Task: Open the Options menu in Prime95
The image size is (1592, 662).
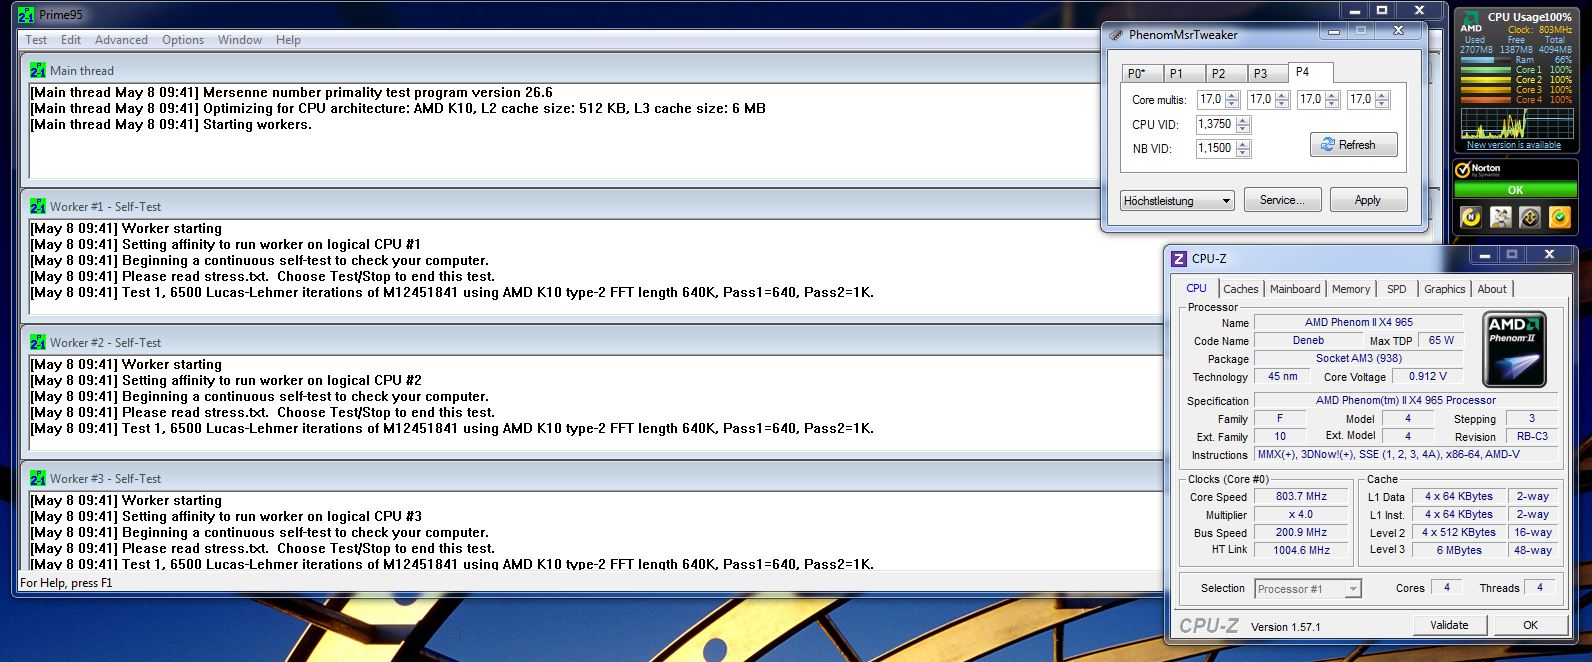Action: 183,40
